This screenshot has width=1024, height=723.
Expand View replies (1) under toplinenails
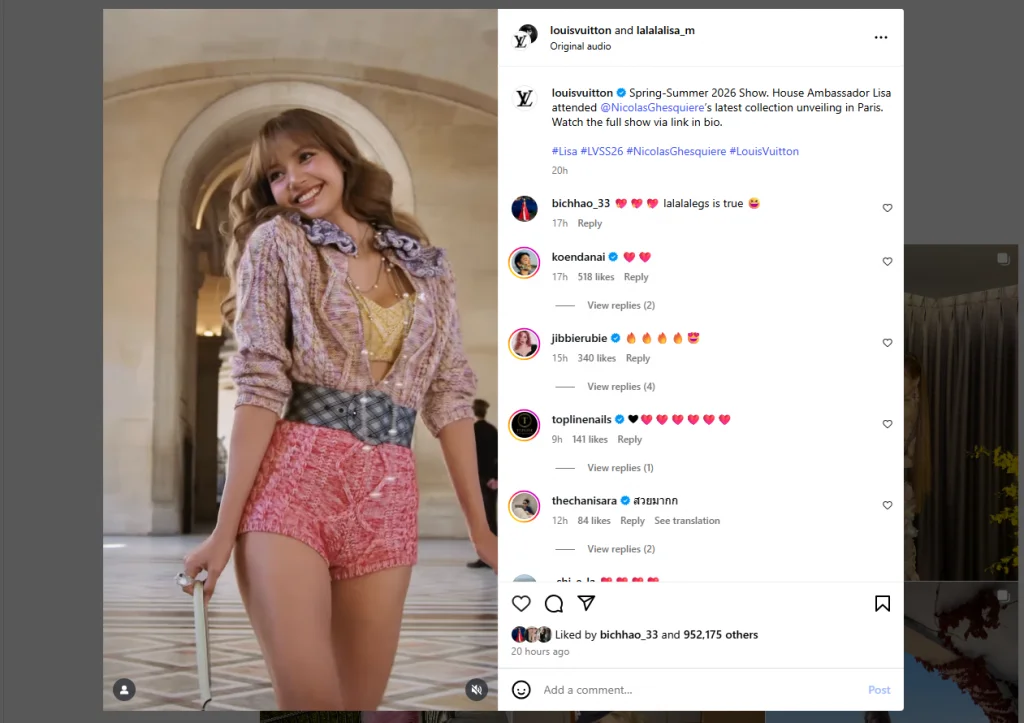[x=620, y=468]
